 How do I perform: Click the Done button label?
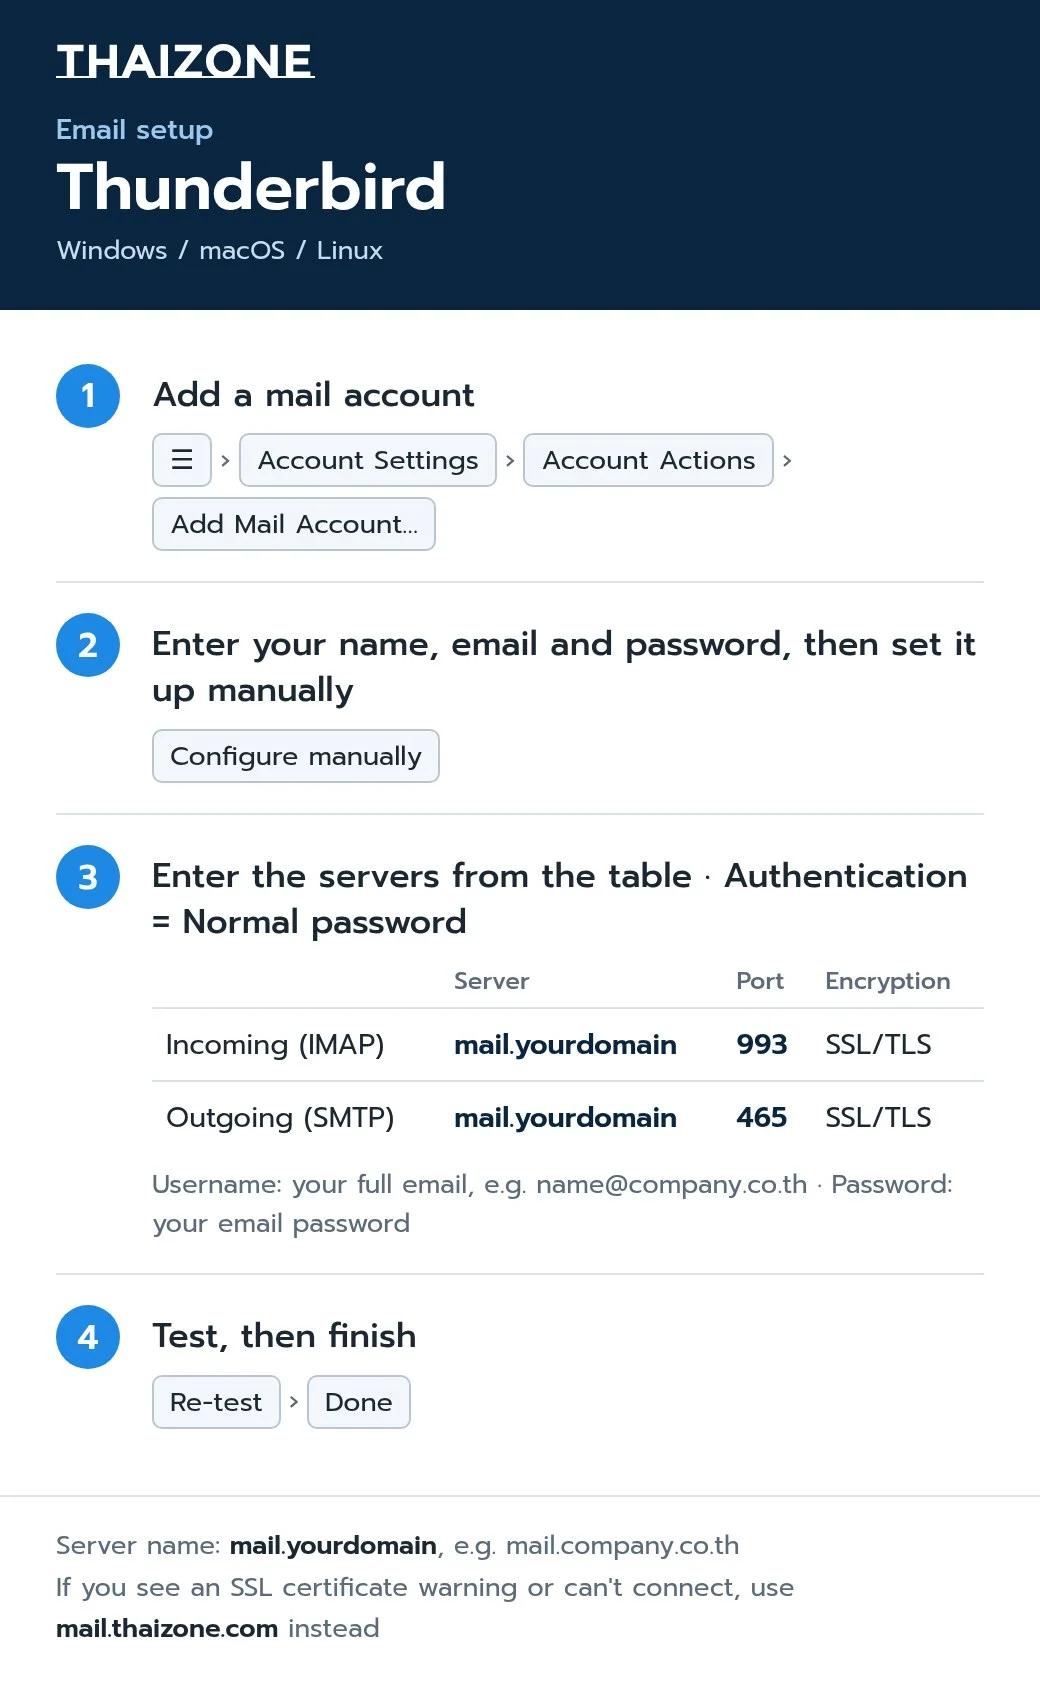coord(359,1402)
